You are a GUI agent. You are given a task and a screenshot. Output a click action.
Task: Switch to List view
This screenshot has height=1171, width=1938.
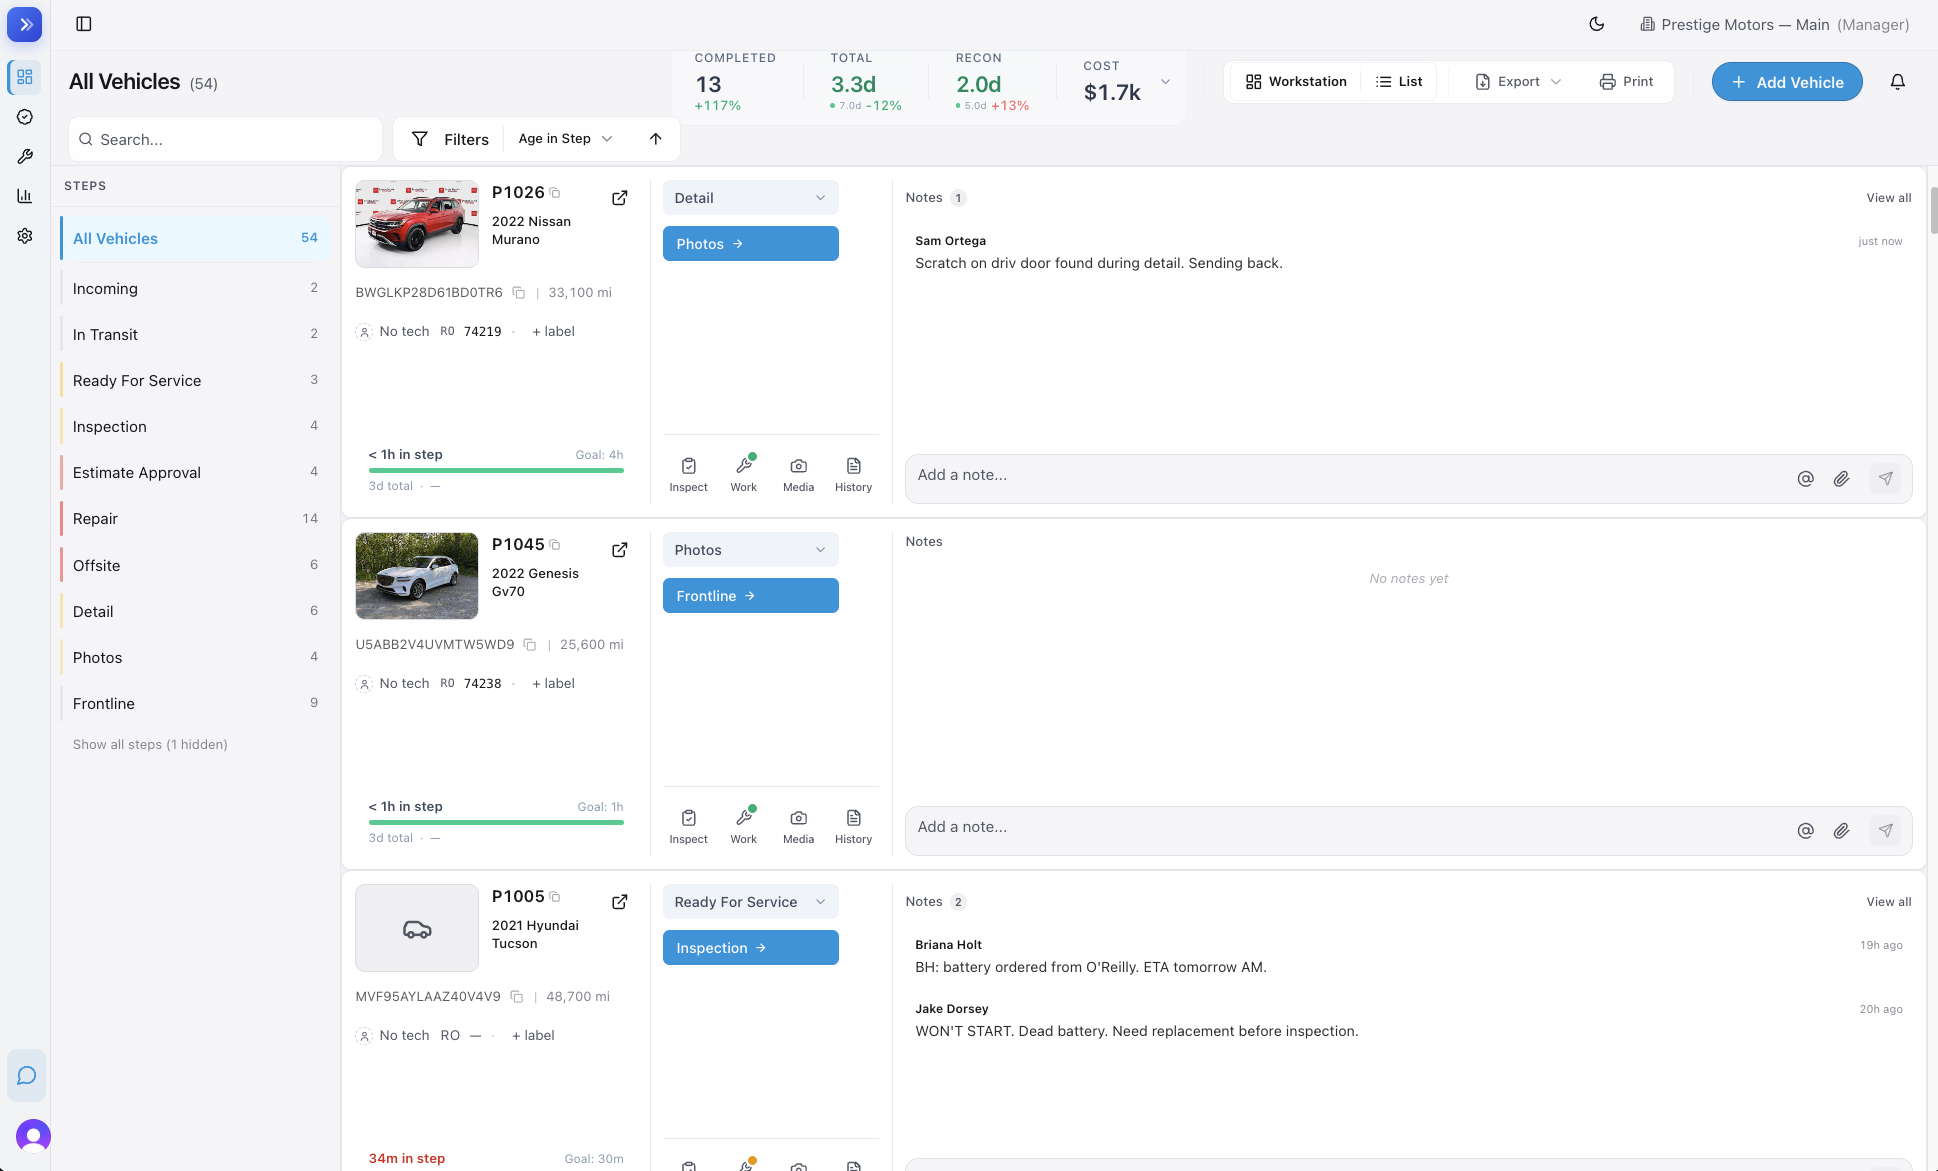[x=1399, y=82]
